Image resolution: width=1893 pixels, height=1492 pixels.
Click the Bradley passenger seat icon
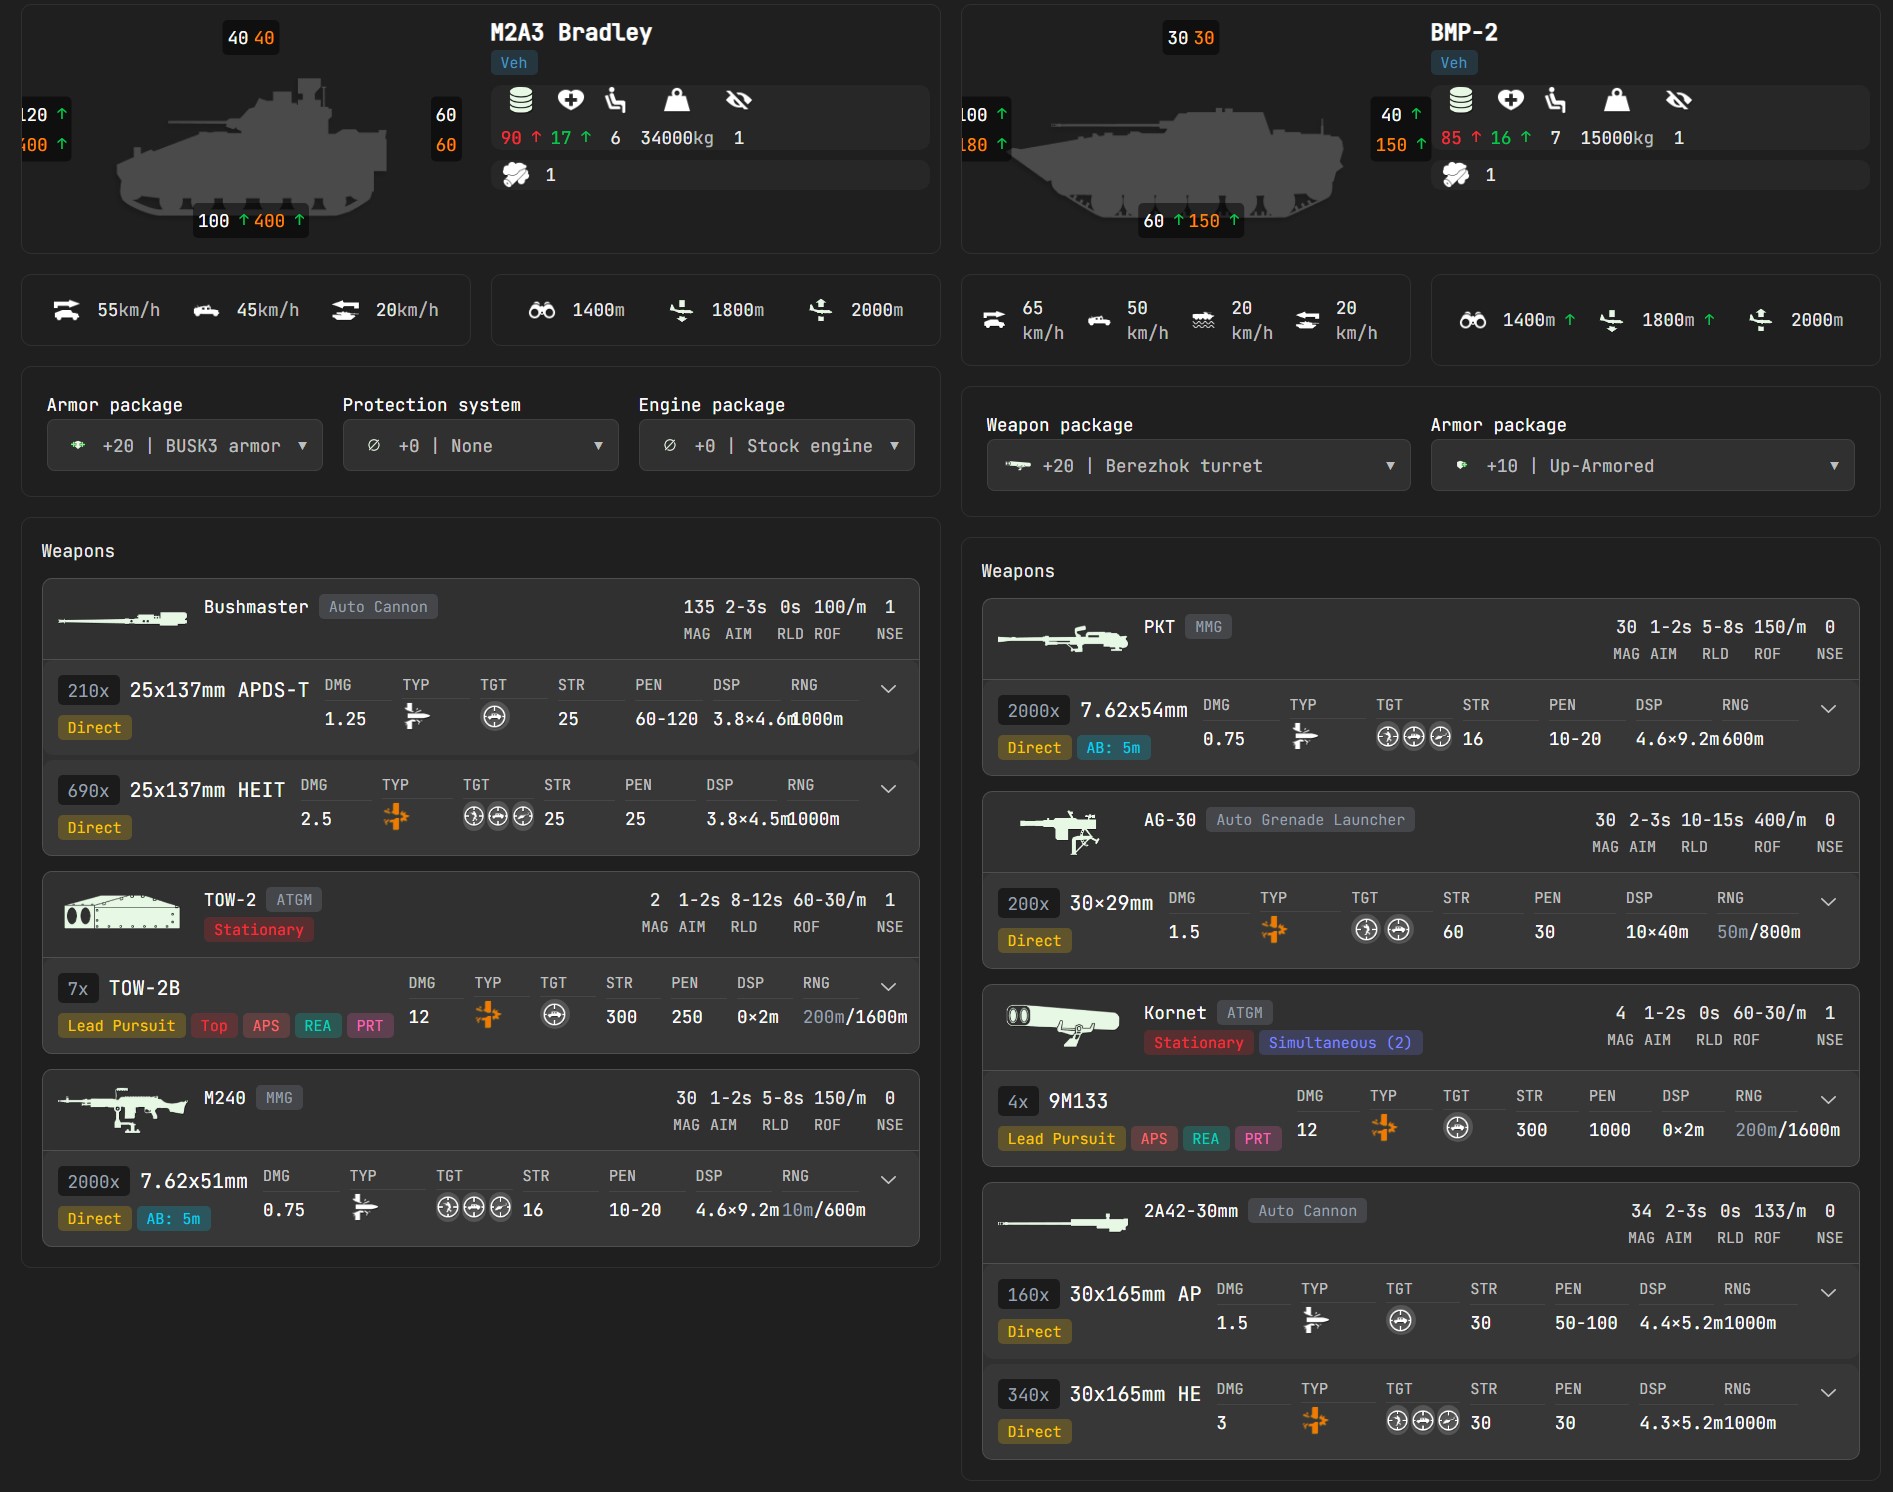click(x=616, y=100)
